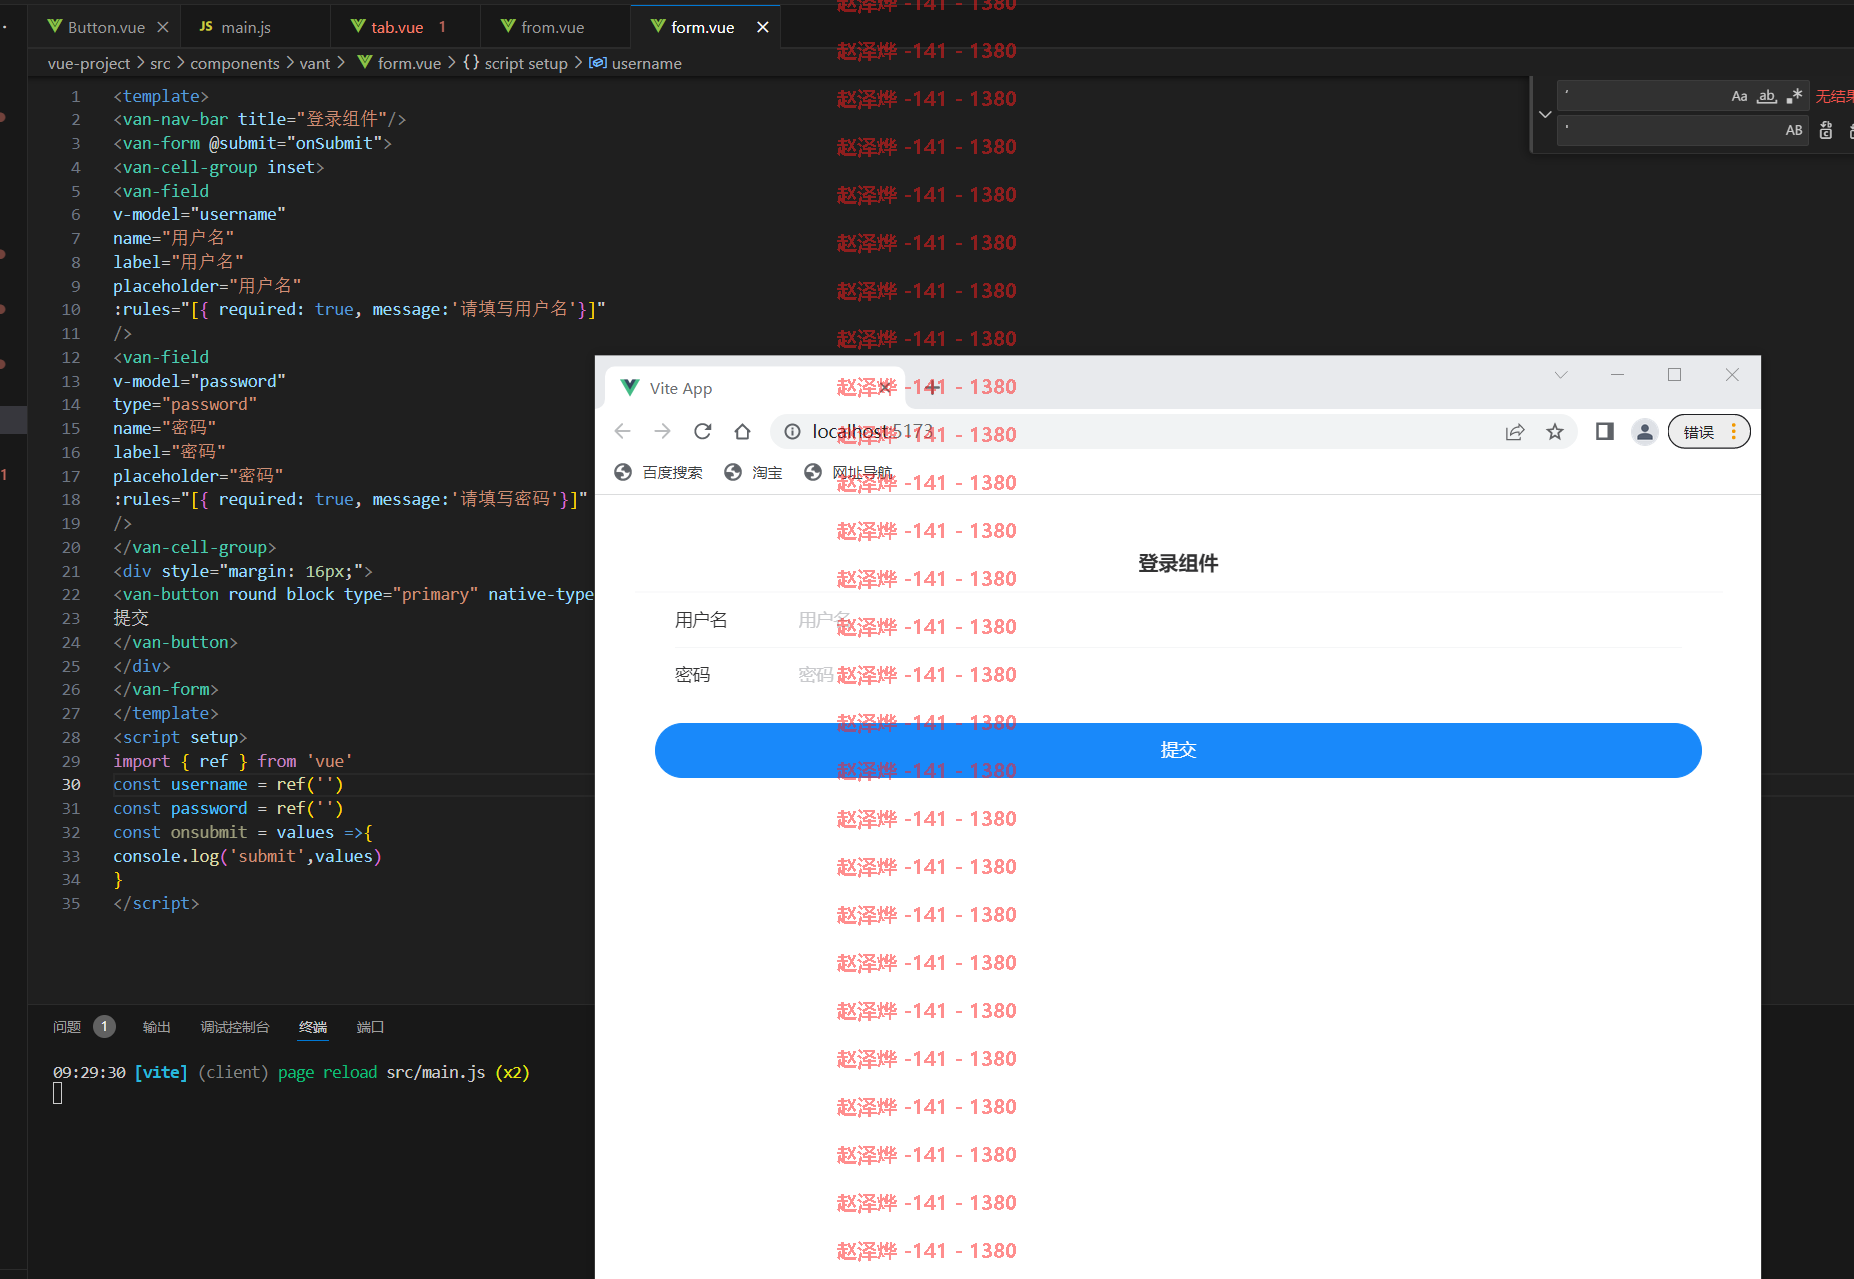The width and height of the screenshot is (1854, 1279).
Task: Click the username symbol breadcrumb
Action: point(636,63)
